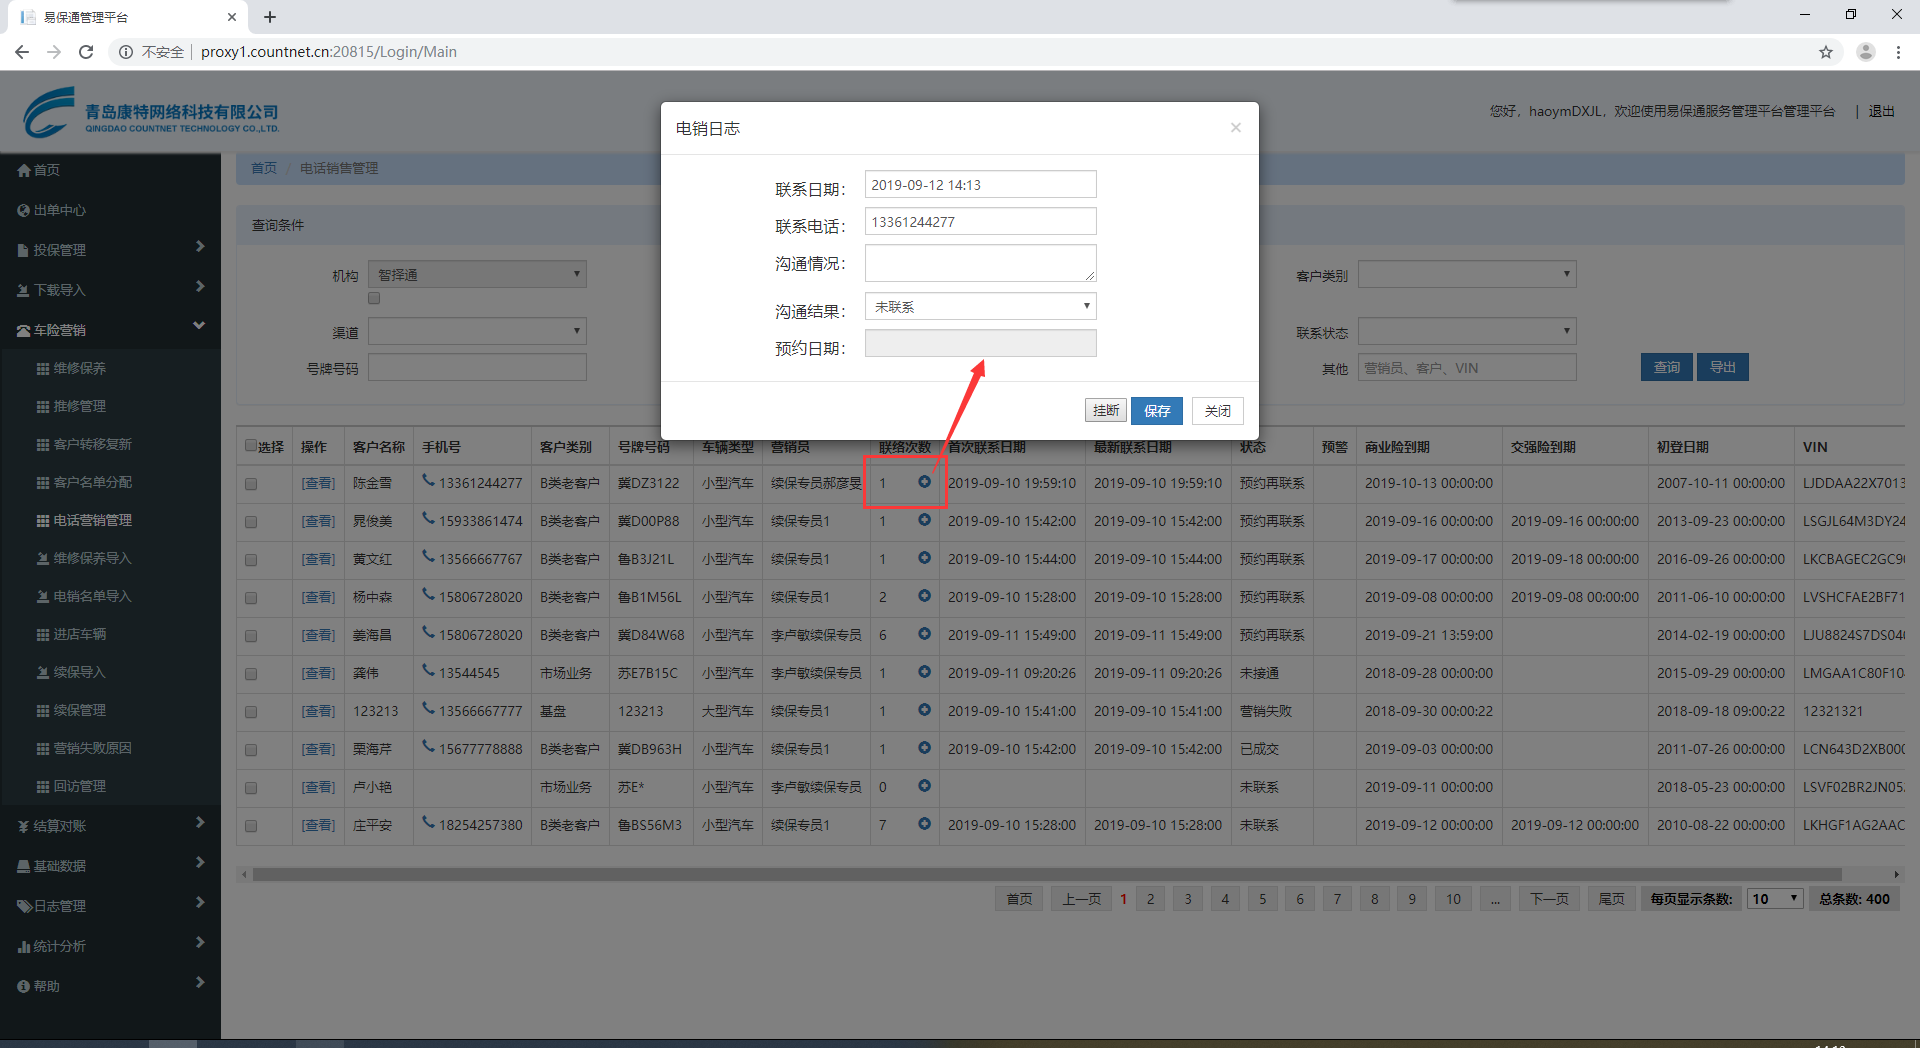Check the checkbox under 机构 dropdown

pyautogui.click(x=374, y=298)
